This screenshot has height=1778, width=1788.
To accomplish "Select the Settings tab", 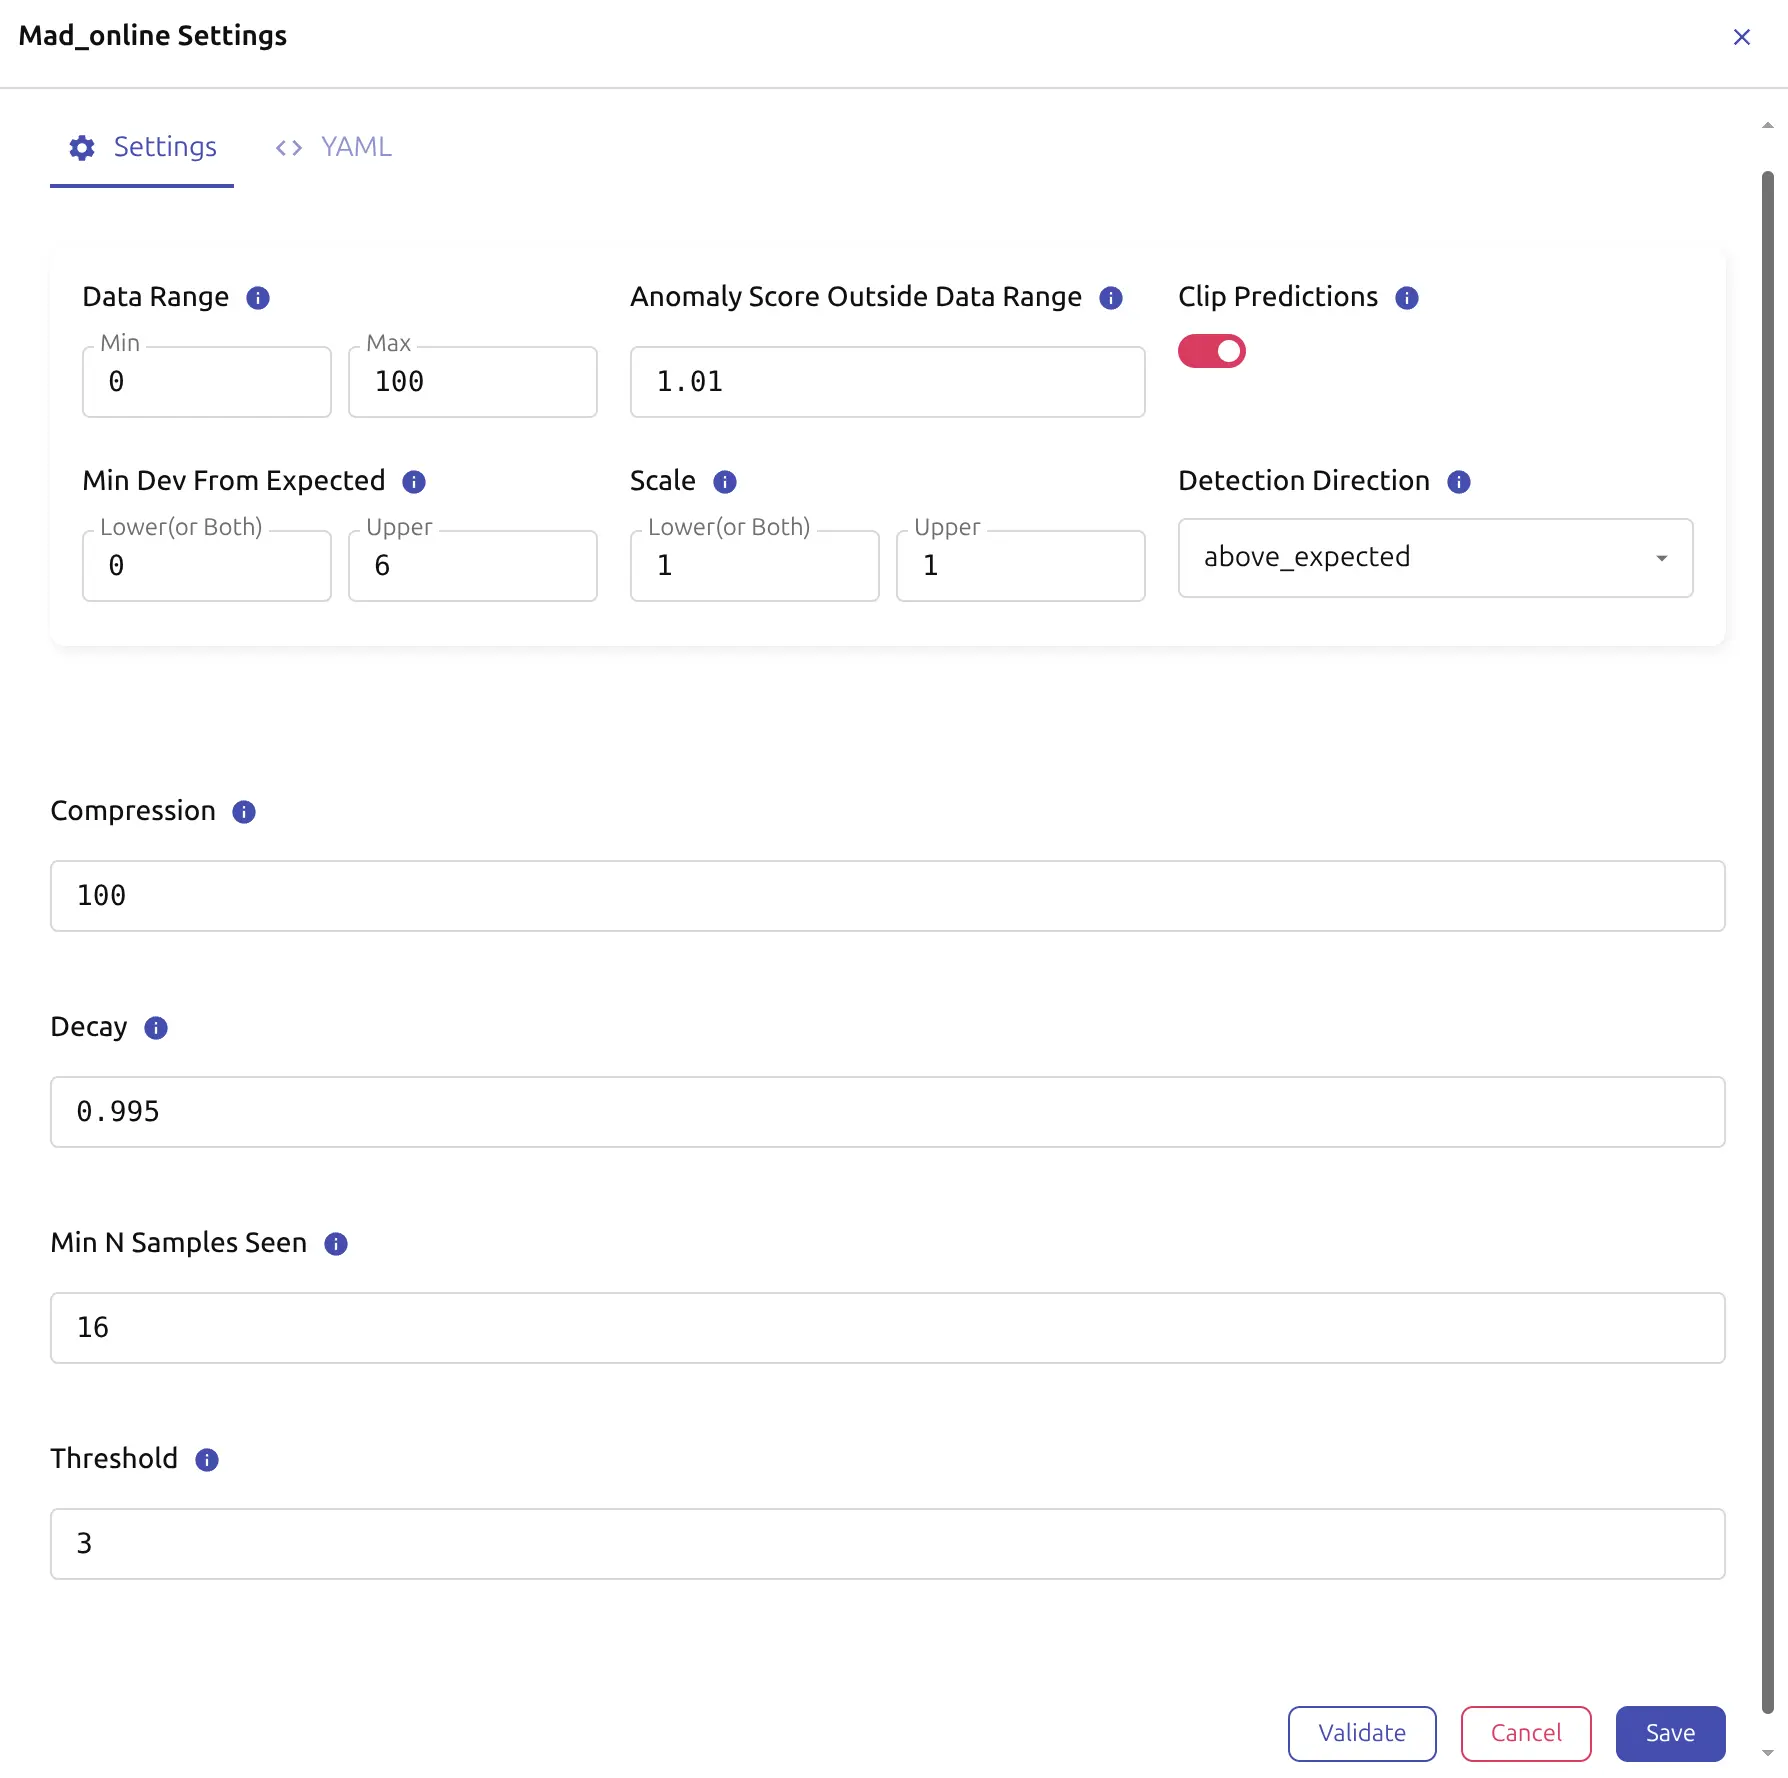I will 142,147.
